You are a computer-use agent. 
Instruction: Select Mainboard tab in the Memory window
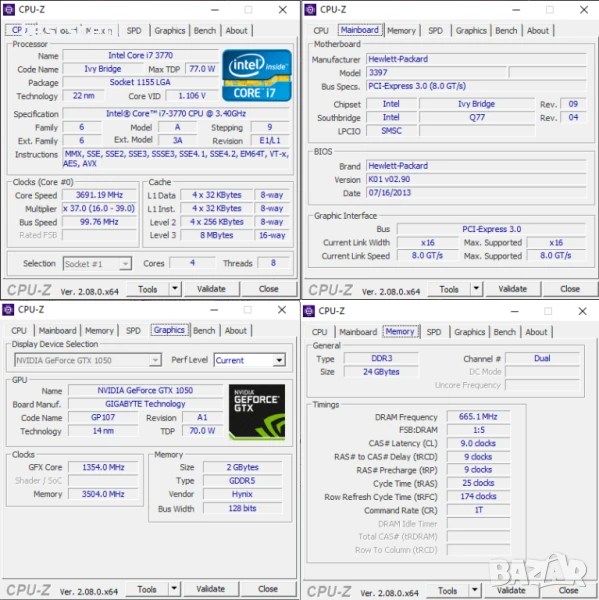[358, 332]
